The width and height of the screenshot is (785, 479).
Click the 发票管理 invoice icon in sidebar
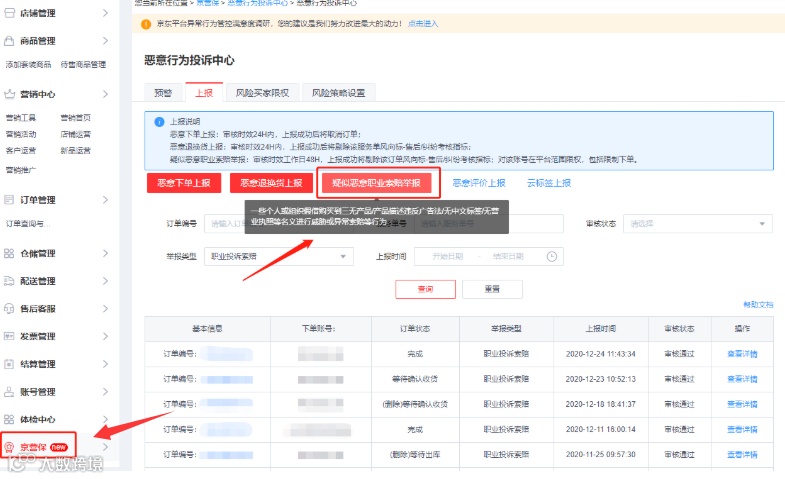pyautogui.click(x=9, y=336)
